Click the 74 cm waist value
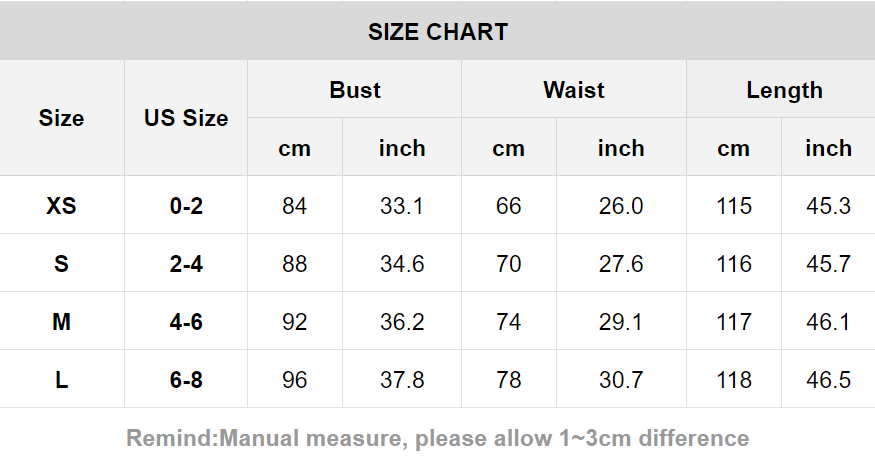875x463 pixels. [509, 322]
